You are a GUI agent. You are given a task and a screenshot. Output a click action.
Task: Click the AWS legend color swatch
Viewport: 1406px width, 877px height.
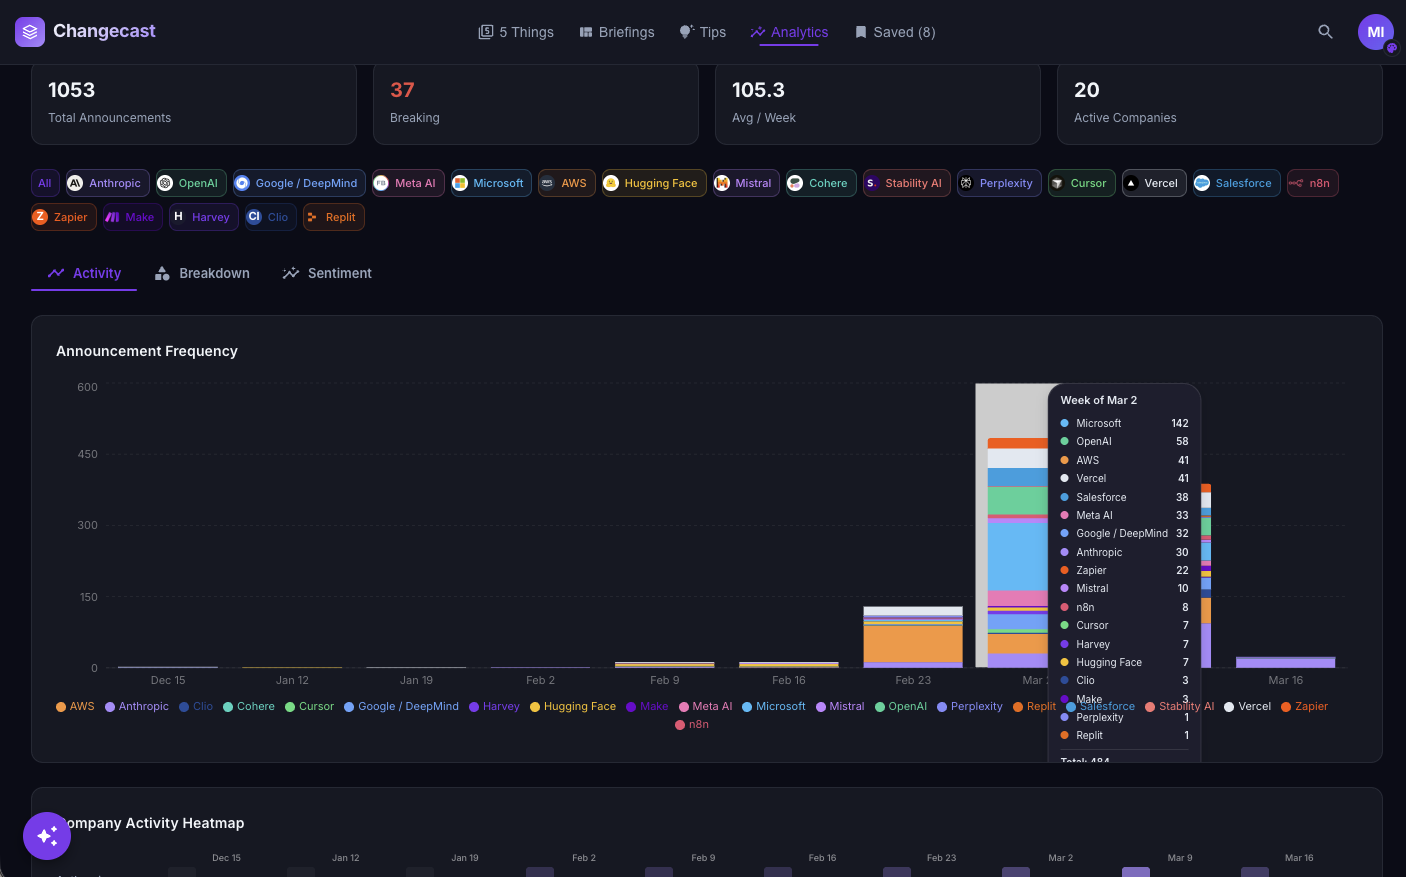(x=61, y=707)
